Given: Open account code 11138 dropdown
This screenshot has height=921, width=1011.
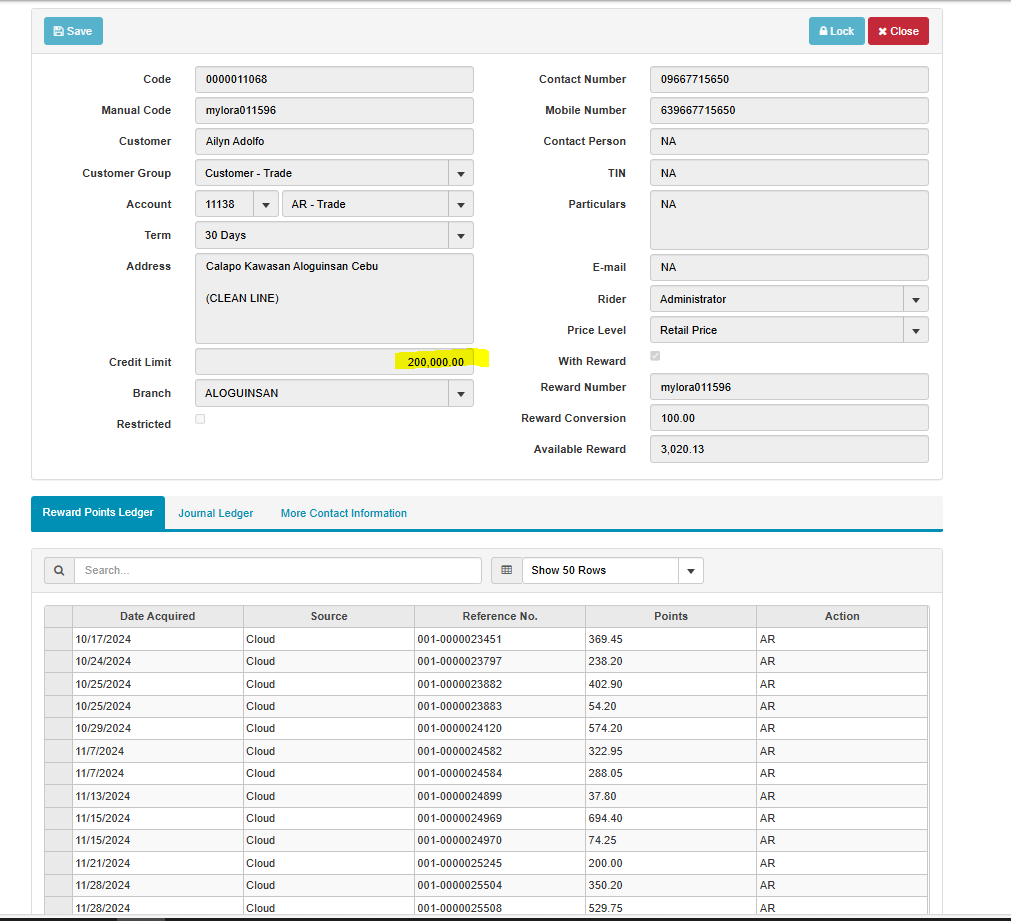Looking at the screenshot, I should coord(265,204).
